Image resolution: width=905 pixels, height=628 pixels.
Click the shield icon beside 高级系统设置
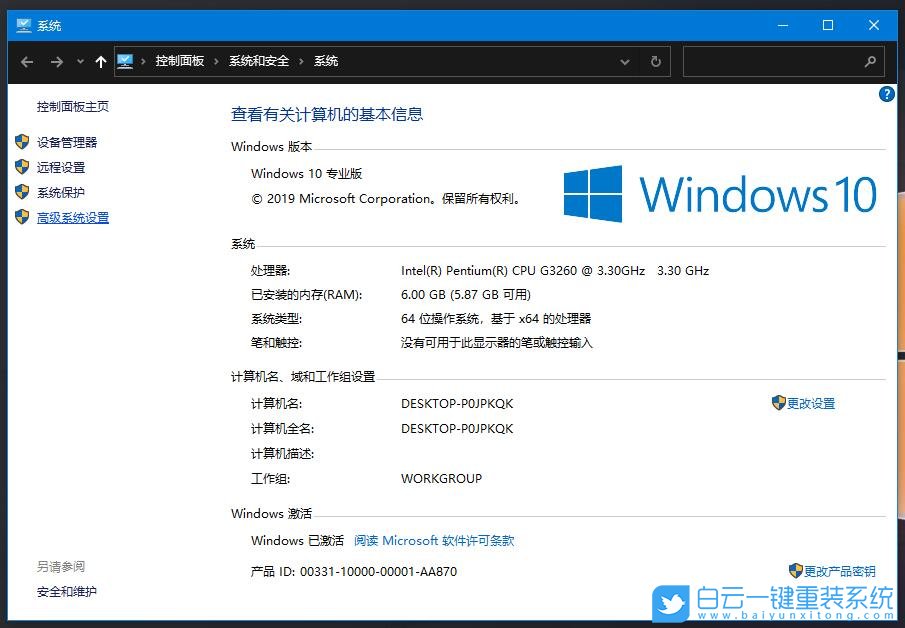(x=23, y=217)
